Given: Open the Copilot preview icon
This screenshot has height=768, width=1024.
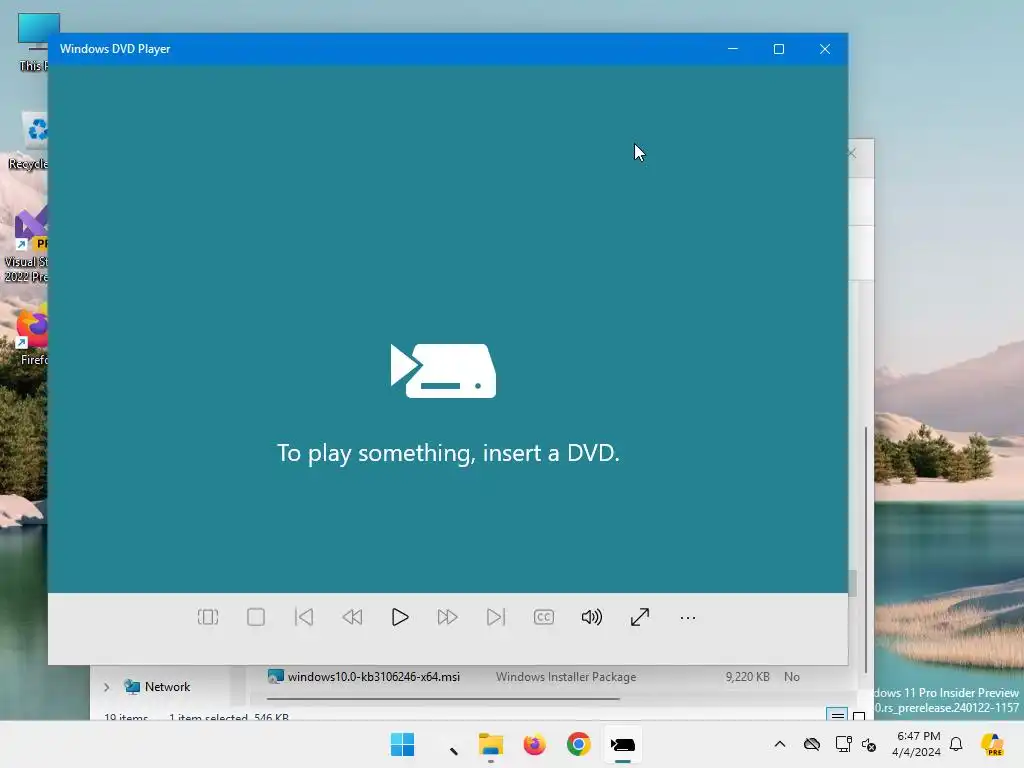Looking at the screenshot, I should pos(993,744).
